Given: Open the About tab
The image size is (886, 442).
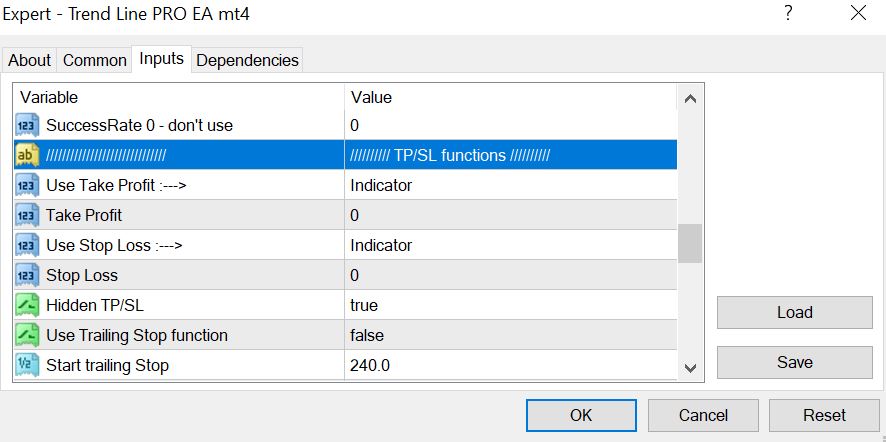Looking at the screenshot, I should (x=29, y=60).
